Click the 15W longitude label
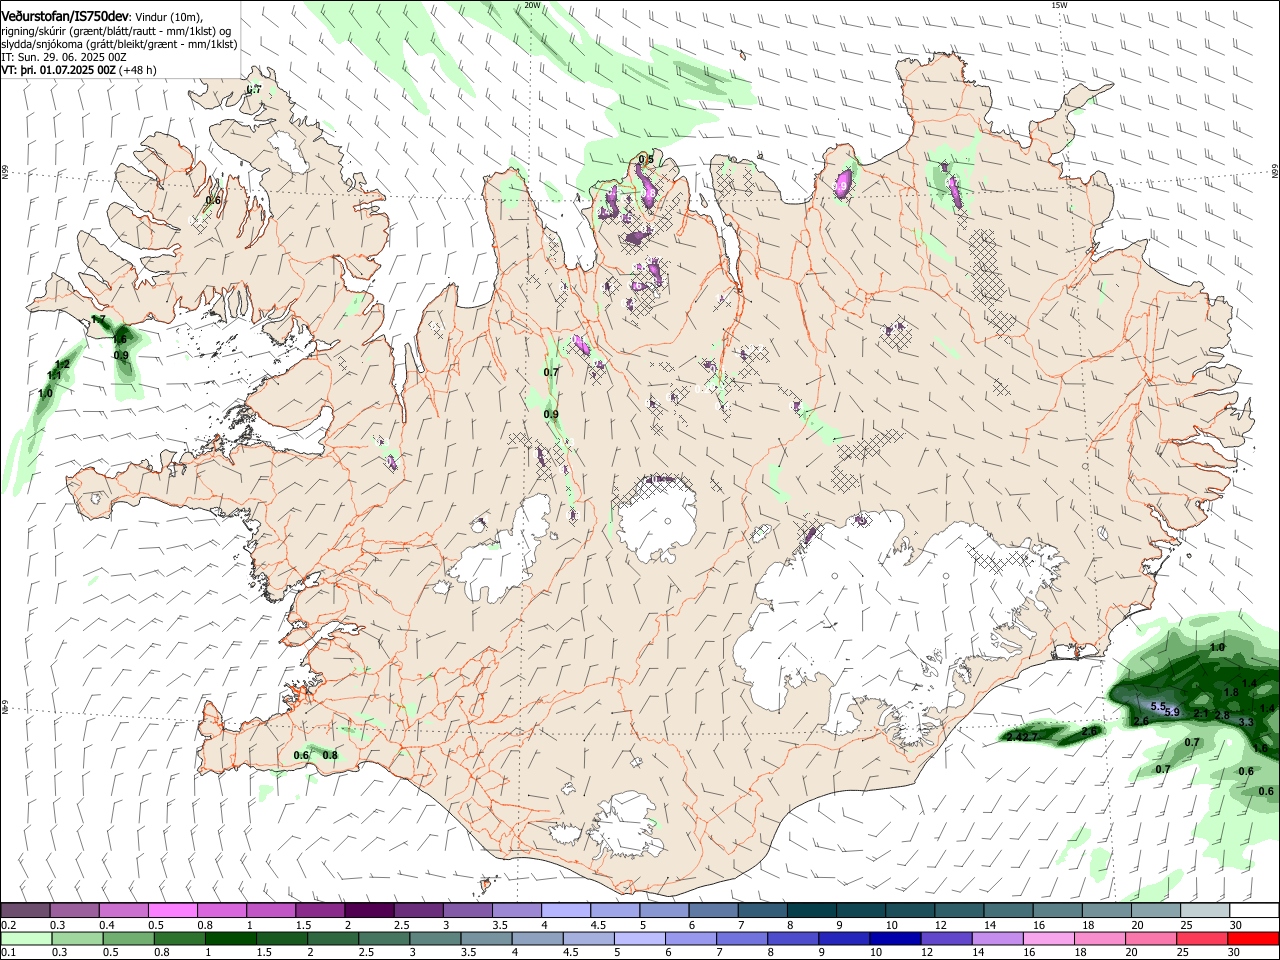 pyautogui.click(x=1059, y=5)
